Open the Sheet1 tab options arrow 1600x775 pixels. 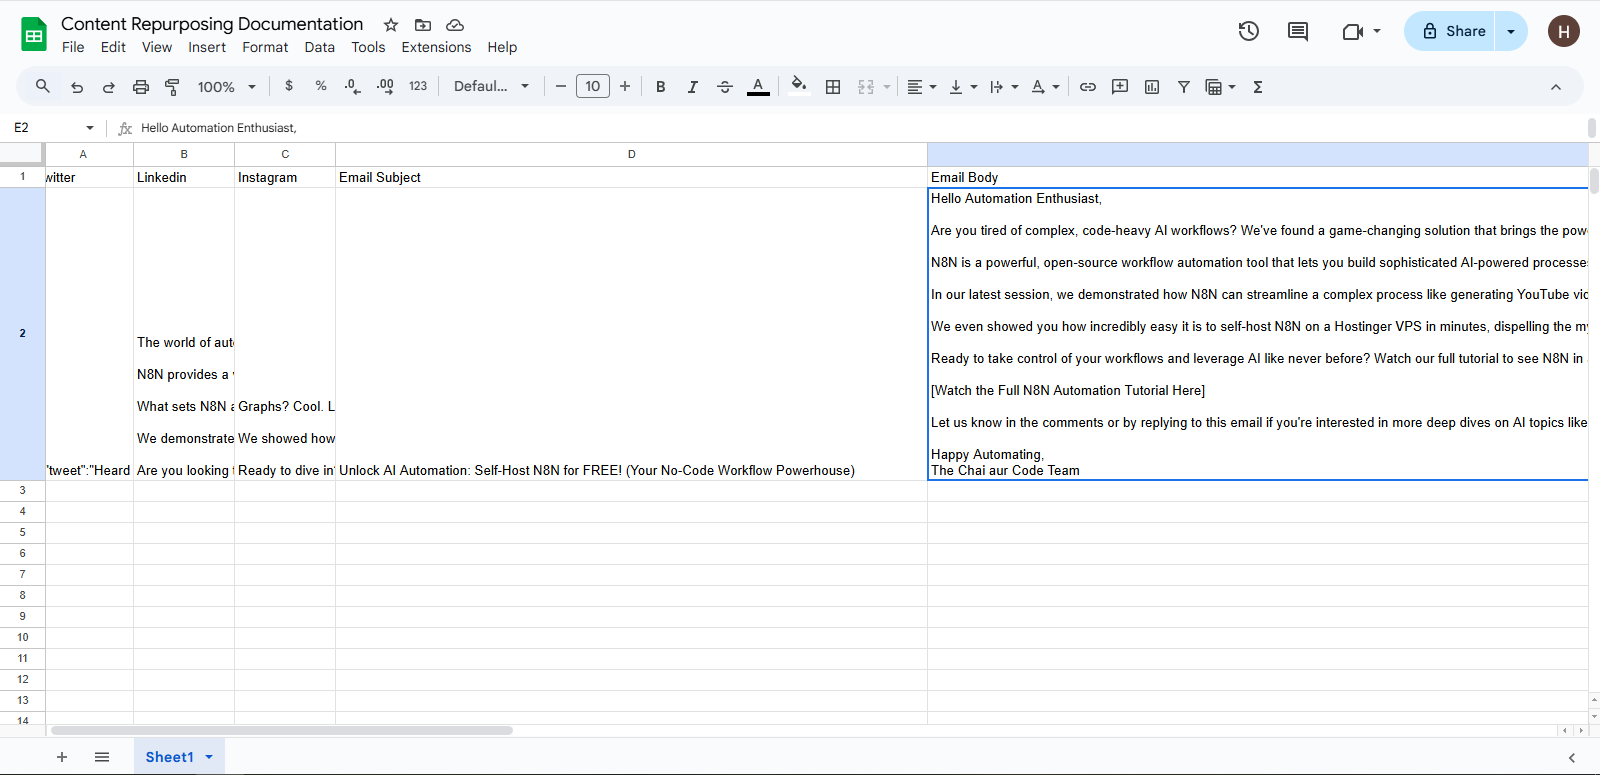pos(209,757)
